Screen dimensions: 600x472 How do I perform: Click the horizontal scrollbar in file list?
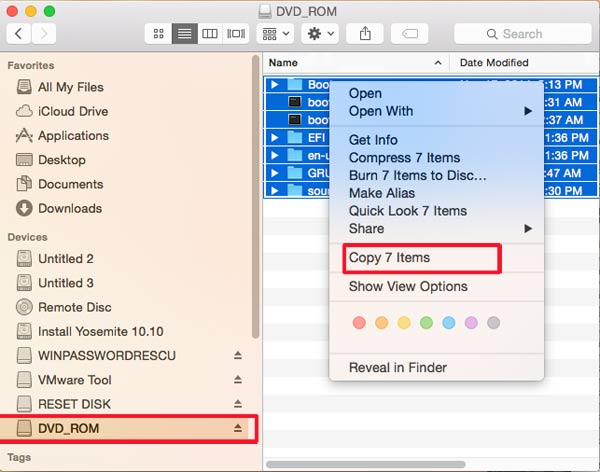tap(365, 464)
